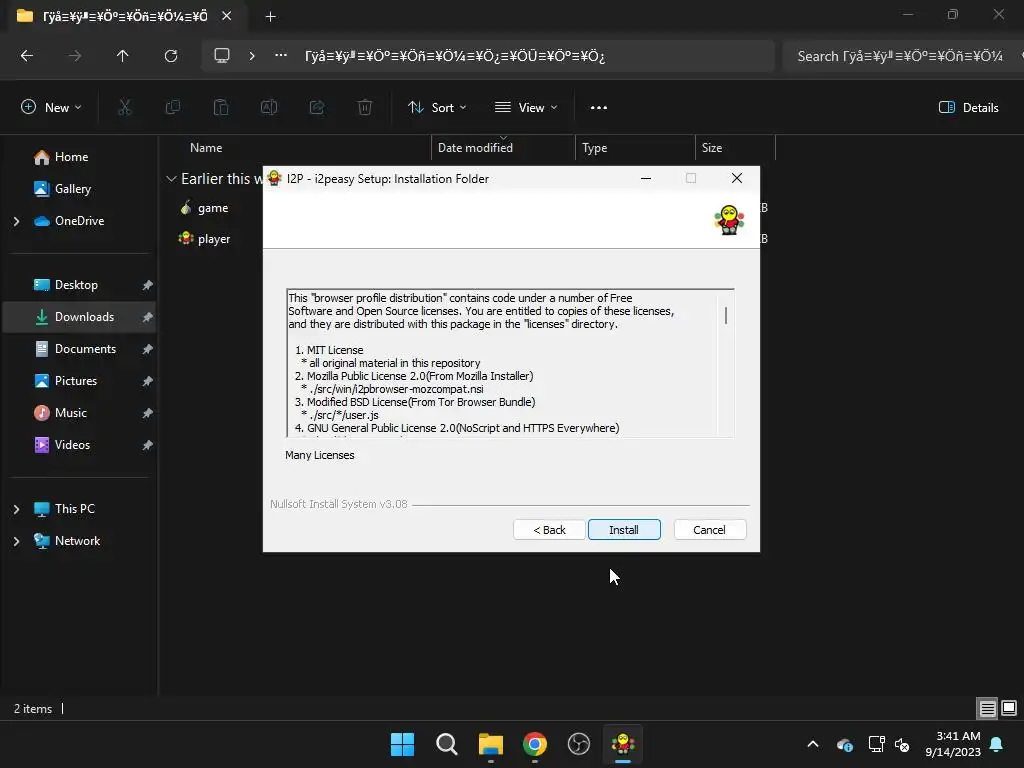Click the Delete trash icon

pyautogui.click(x=365, y=108)
